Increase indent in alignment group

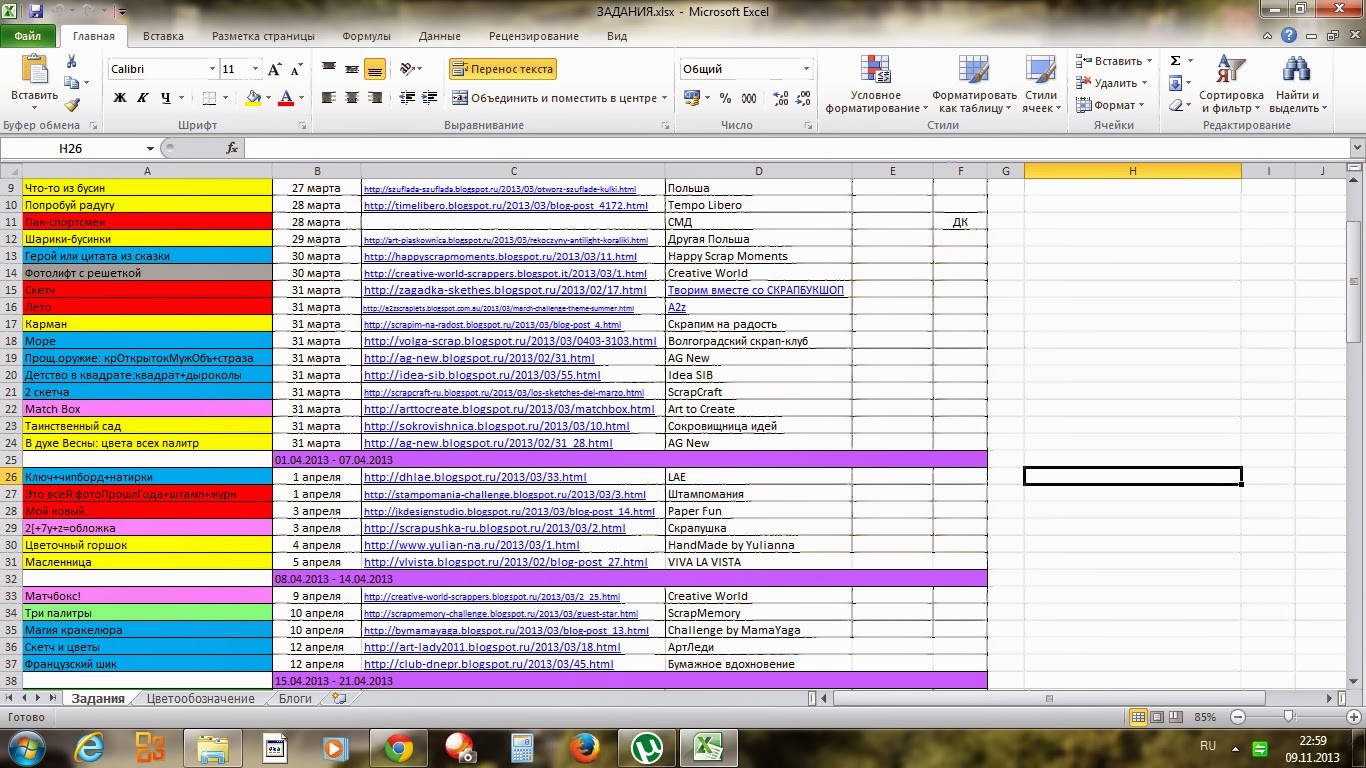(431, 98)
